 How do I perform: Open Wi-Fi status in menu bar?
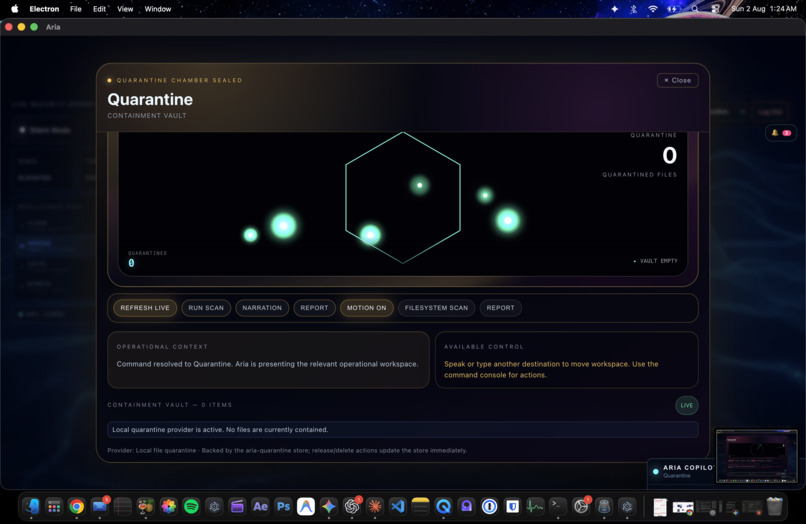(653, 9)
